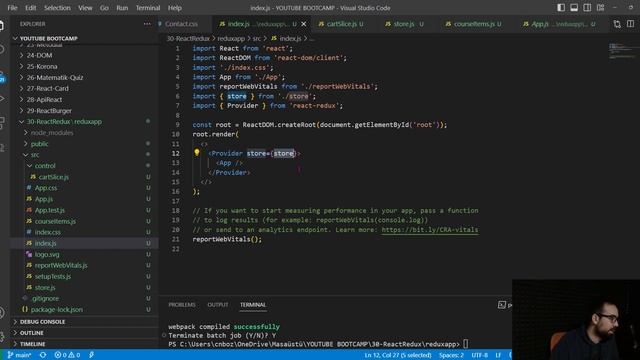Select index.js in the explorer tree

(x=45, y=243)
